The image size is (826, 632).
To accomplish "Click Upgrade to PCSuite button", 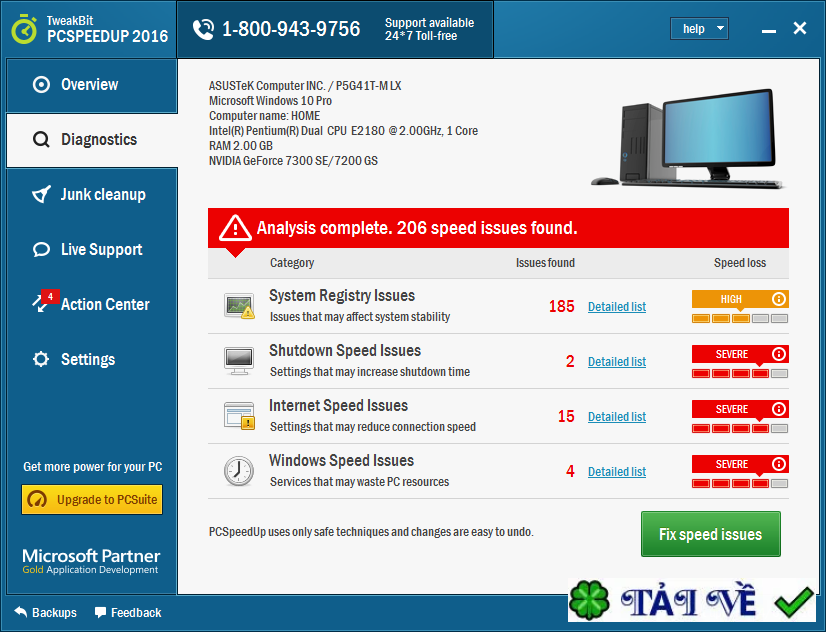I will 92,499.
